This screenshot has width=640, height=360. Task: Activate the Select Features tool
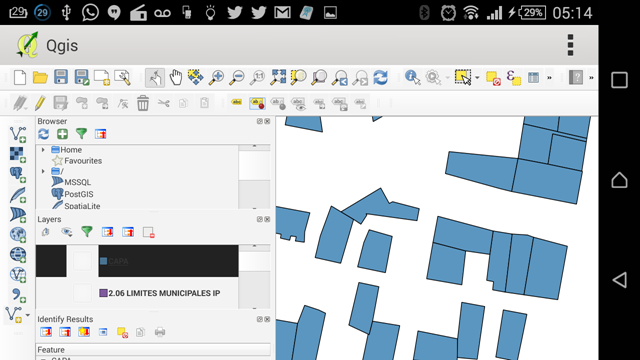(463, 78)
